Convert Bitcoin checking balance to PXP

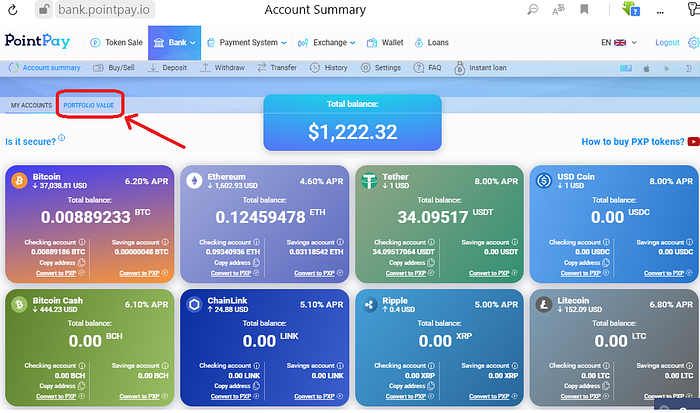tap(56, 273)
